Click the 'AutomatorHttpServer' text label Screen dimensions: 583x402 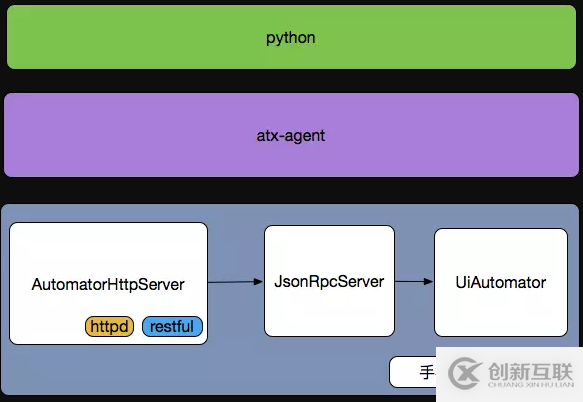(x=108, y=284)
